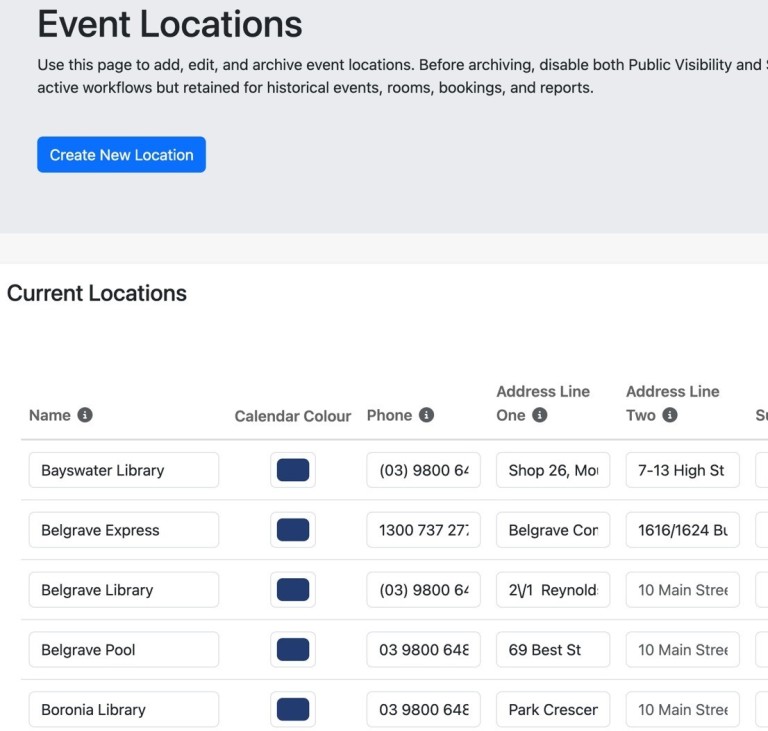
Task: Open colour swatch for Boronia Library
Action: 293,709
